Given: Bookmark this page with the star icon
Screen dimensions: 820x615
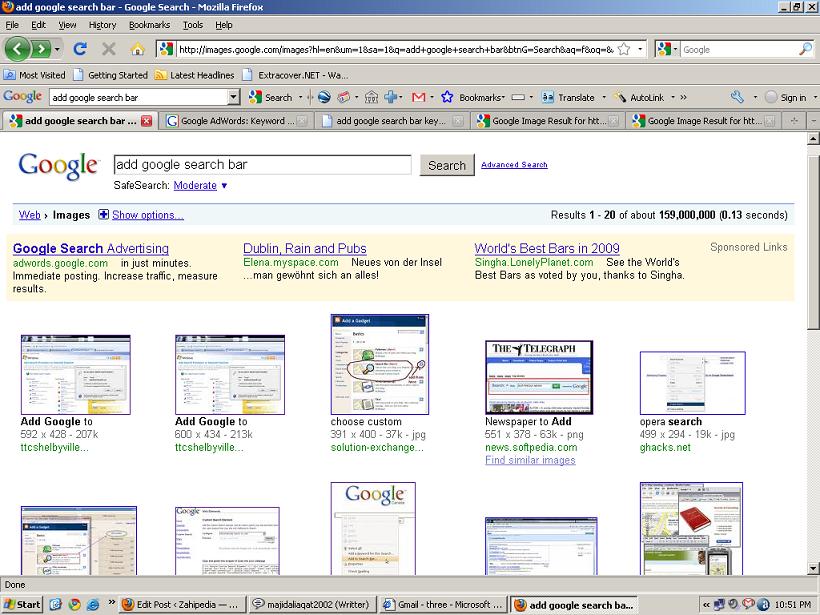Looking at the screenshot, I should (x=624, y=48).
